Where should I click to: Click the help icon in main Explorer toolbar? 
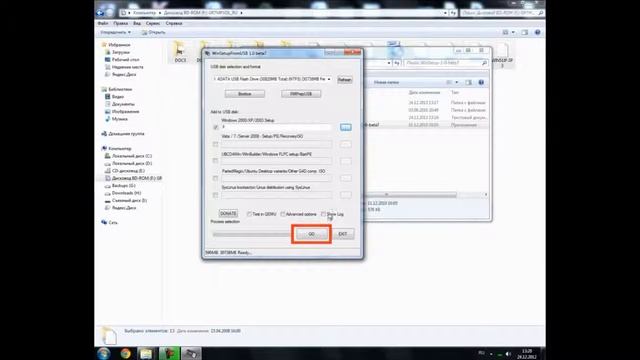pos(538,32)
